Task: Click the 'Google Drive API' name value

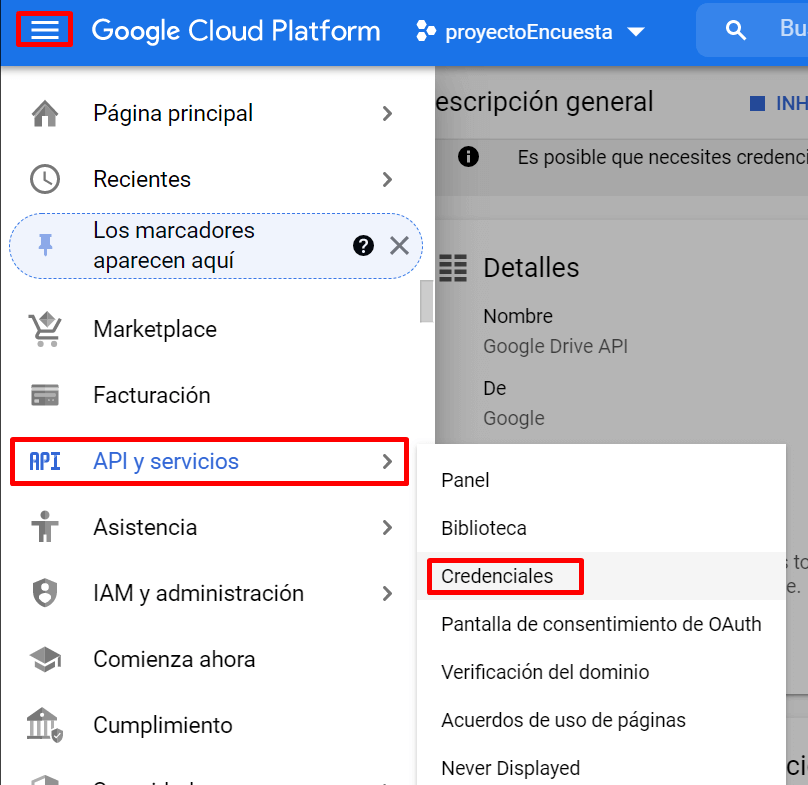Action: click(556, 346)
